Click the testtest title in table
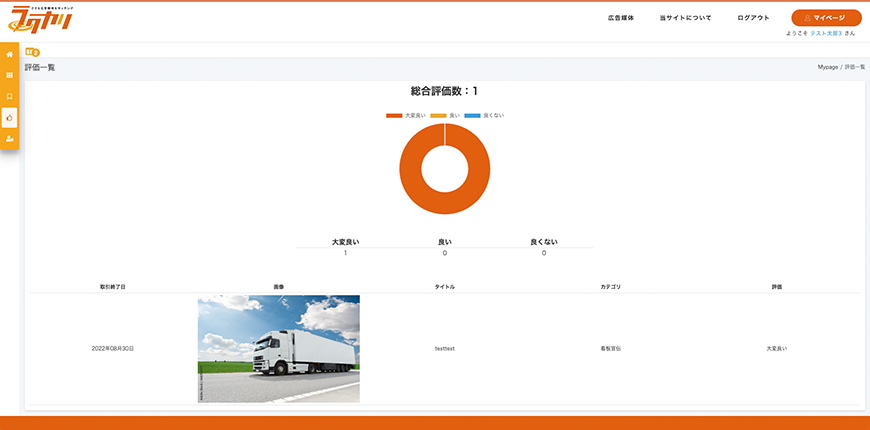870x430 pixels. (444, 348)
